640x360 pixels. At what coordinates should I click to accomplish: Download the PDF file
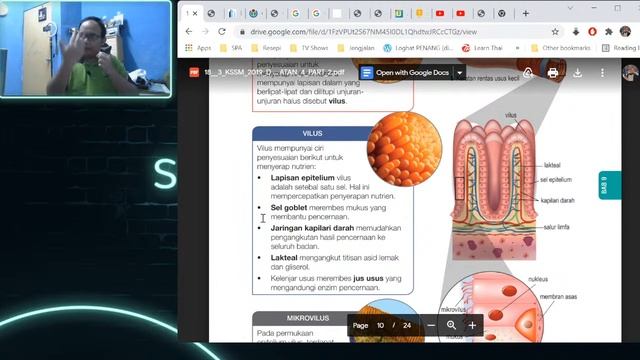coord(577,73)
